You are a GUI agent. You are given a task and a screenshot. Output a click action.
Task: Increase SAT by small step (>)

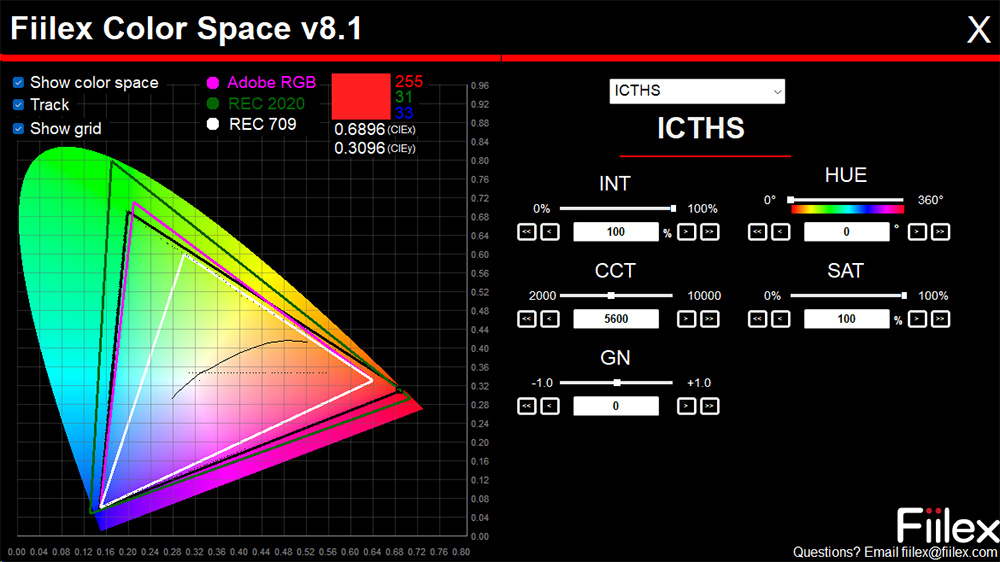(917, 319)
